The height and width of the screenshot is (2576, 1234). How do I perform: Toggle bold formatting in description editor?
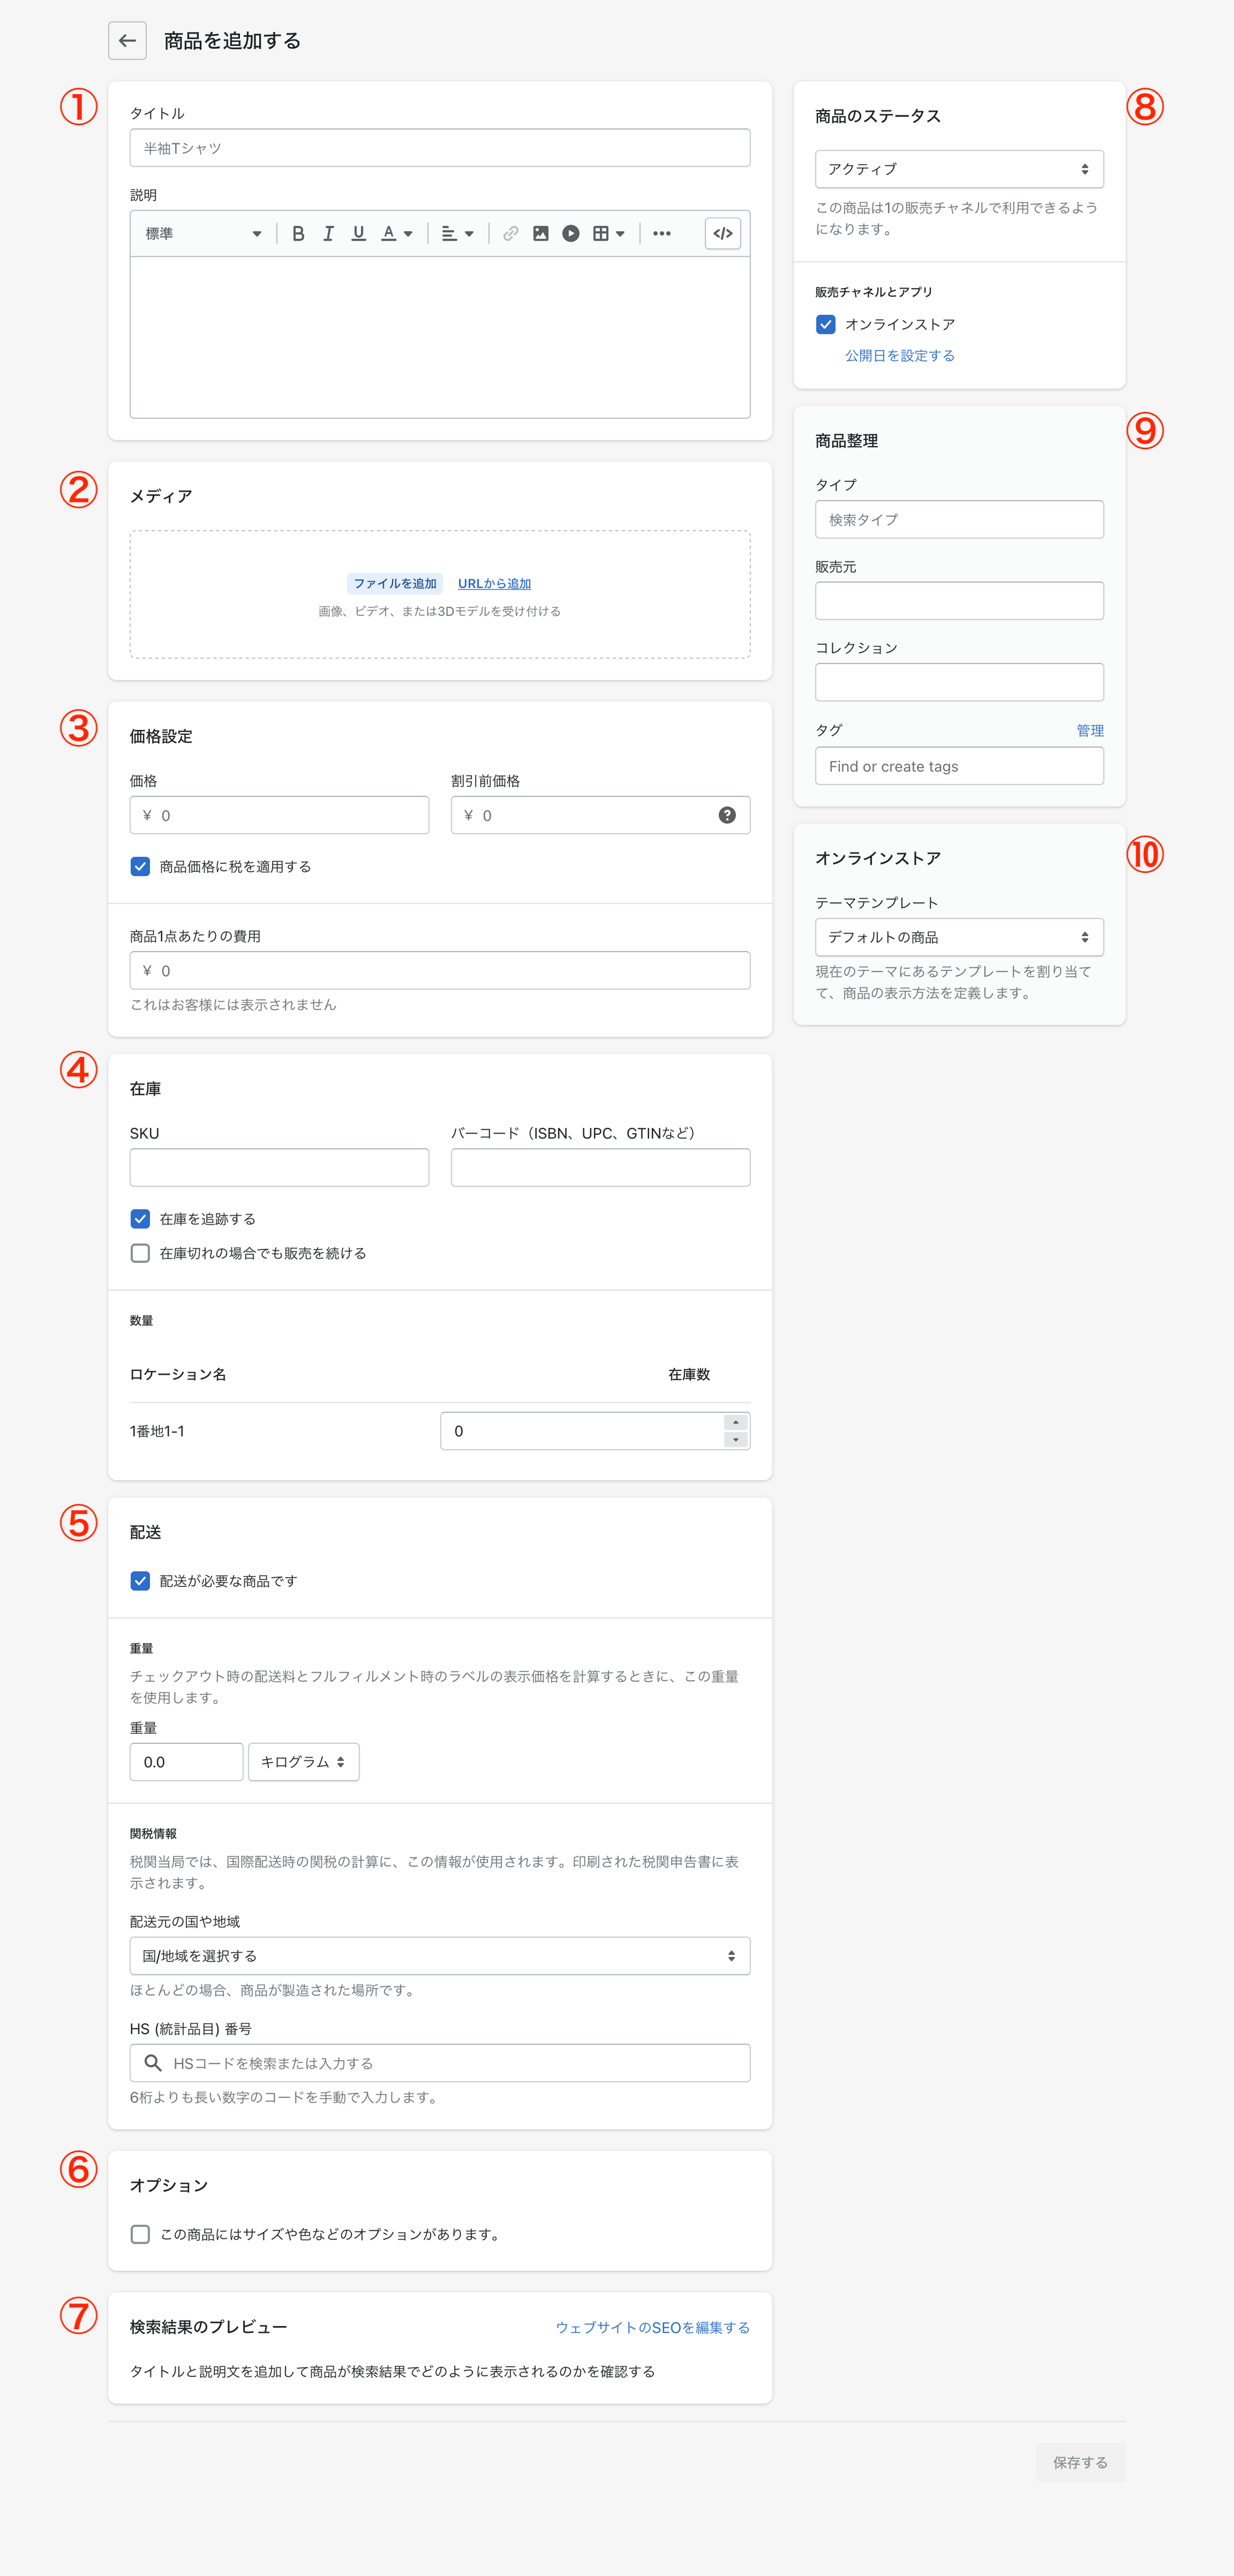pos(298,233)
